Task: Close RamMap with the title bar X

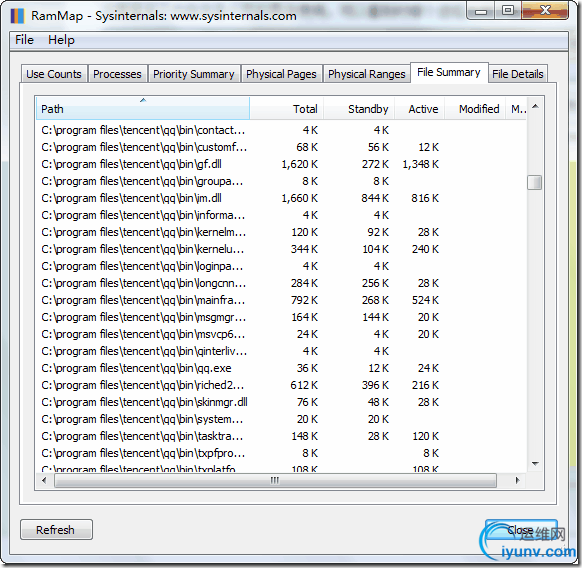Action: pos(545,10)
